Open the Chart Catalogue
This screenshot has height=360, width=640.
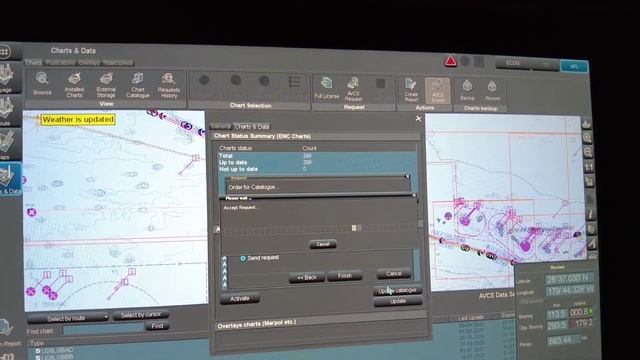(x=138, y=85)
